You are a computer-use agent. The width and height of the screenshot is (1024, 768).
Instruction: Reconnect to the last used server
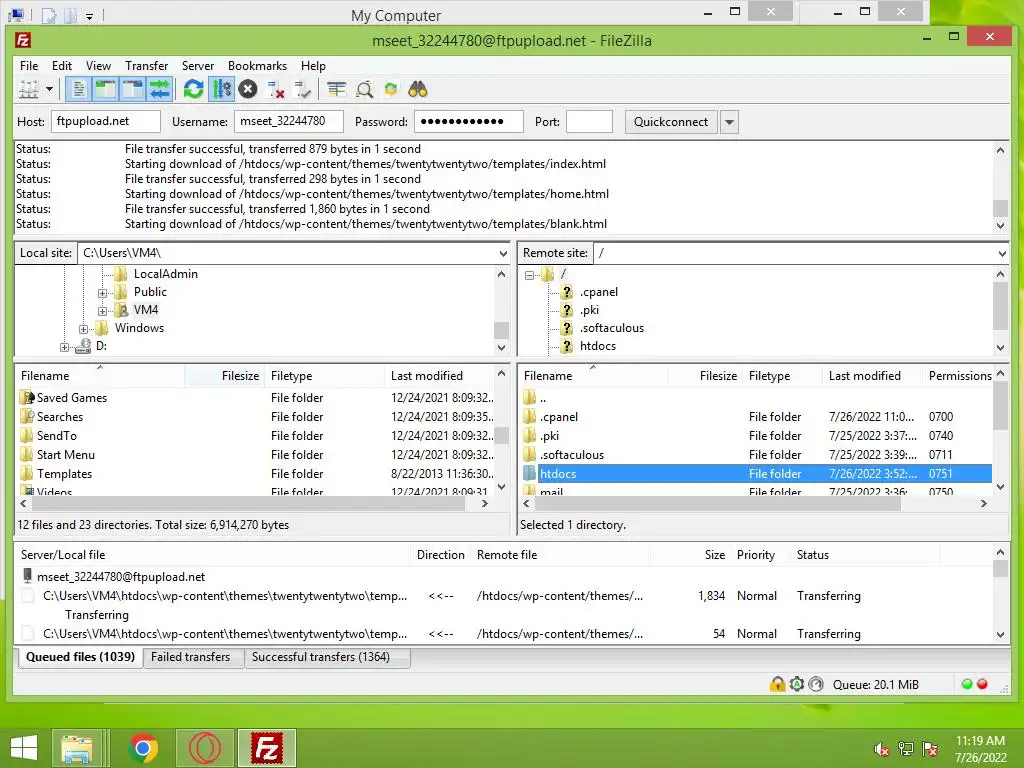point(302,89)
